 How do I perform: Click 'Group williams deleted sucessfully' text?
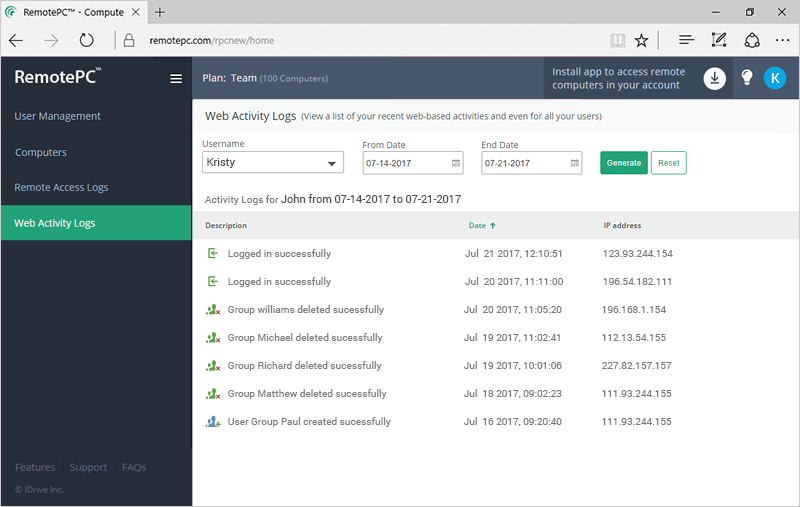tap(306, 309)
